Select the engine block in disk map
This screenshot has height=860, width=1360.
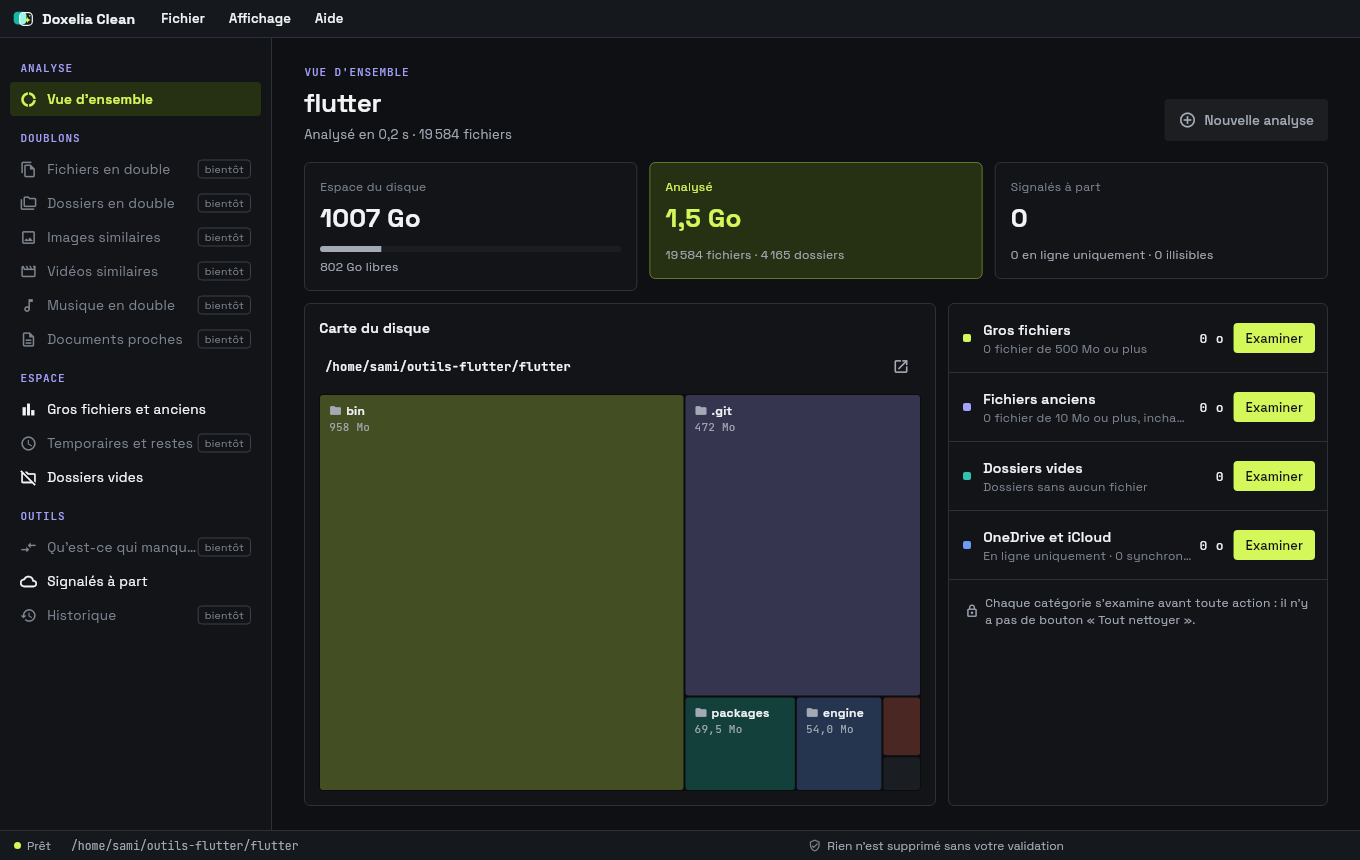tap(839, 744)
